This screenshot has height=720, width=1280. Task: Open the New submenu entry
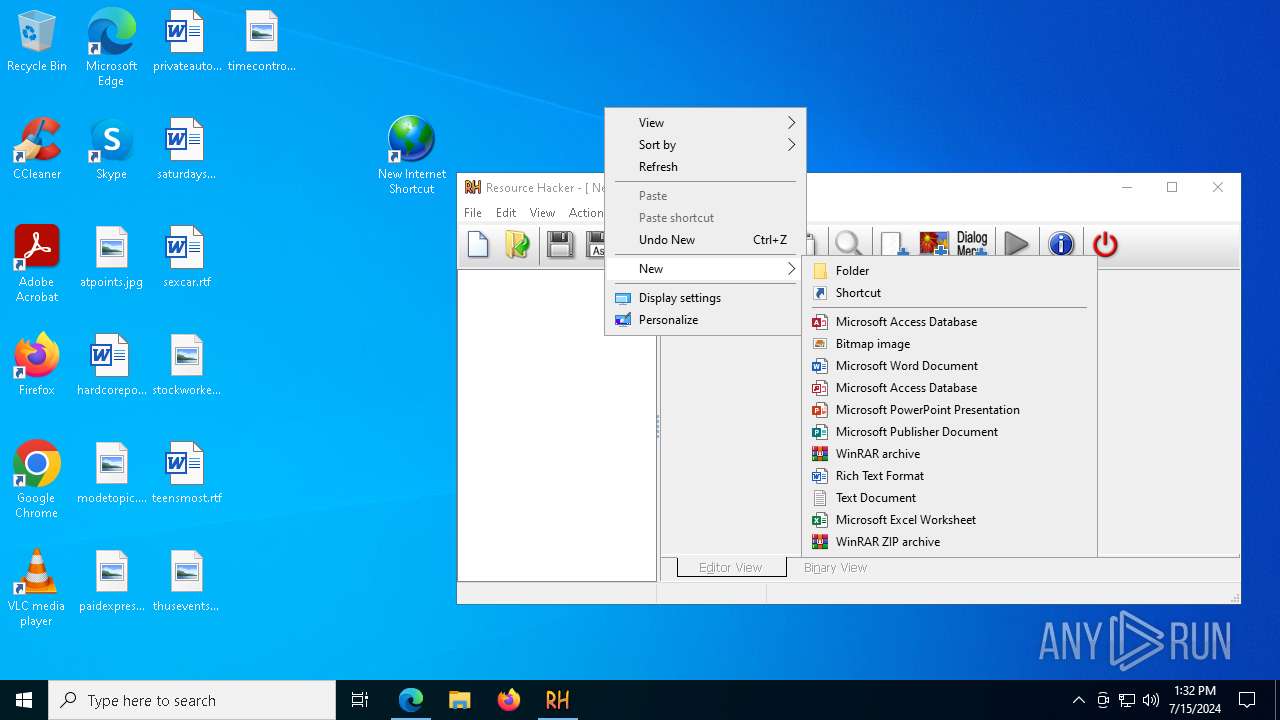click(705, 269)
